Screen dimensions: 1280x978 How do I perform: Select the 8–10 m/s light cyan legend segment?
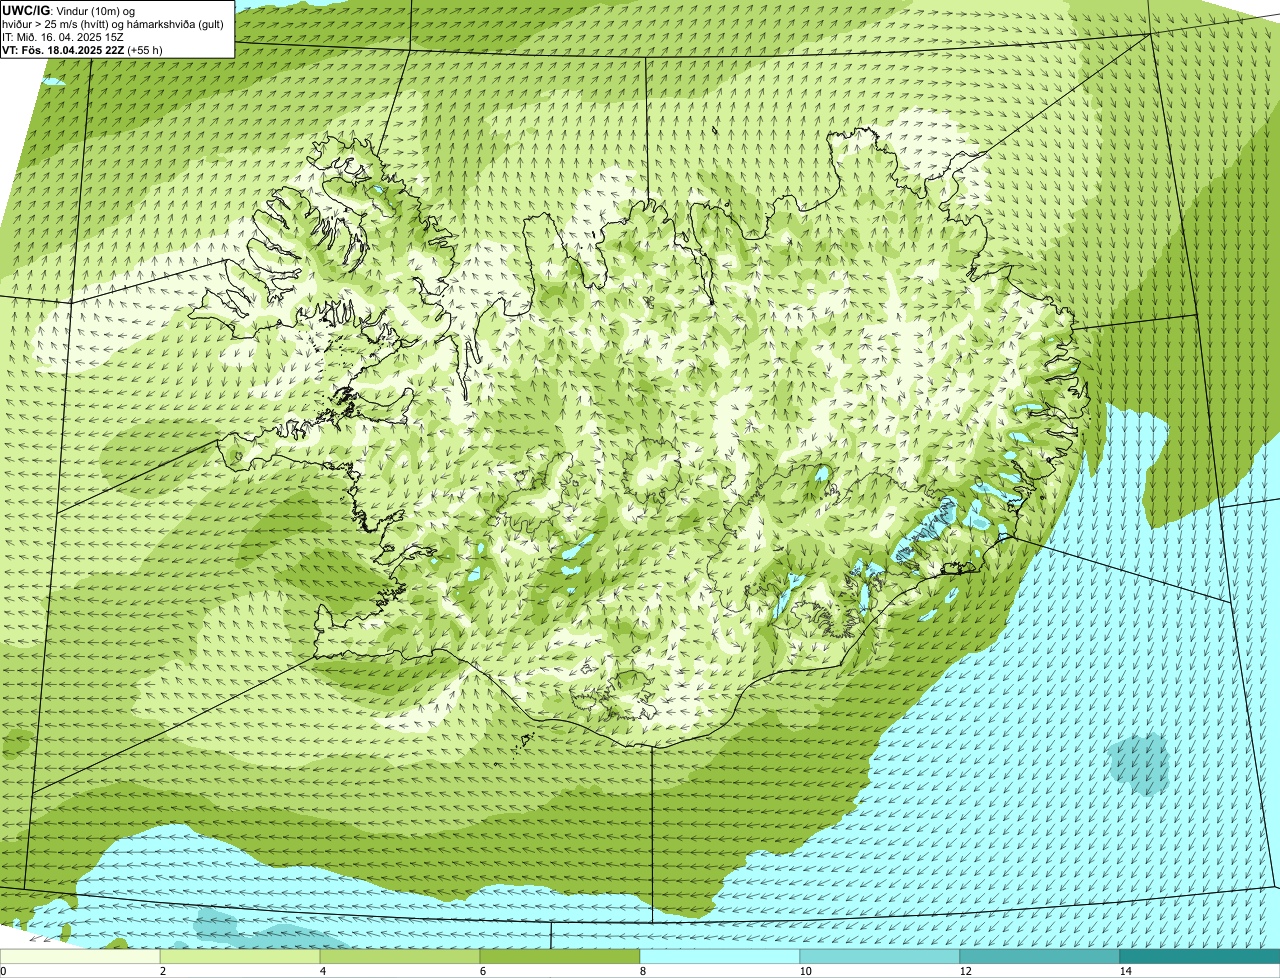click(x=720, y=956)
